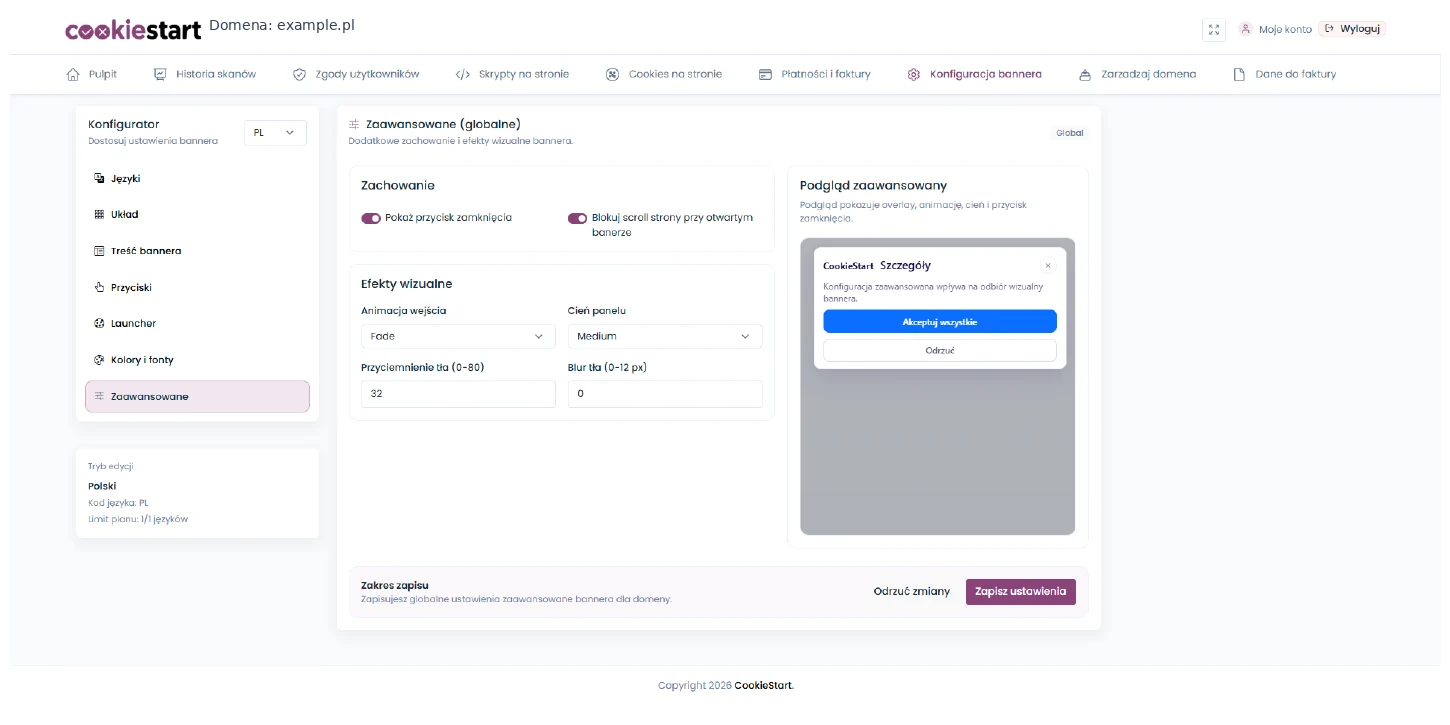Screen dimensions: 1450x725
Task: Click the Płatności i faktury card icon
Action: pyautogui.click(x=765, y=74)
